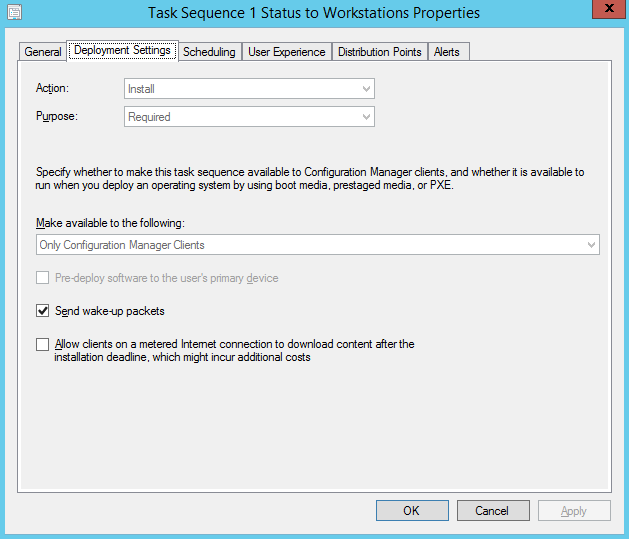
Task: Click the Task Sequence 1 title bar text
Action: 313,13
